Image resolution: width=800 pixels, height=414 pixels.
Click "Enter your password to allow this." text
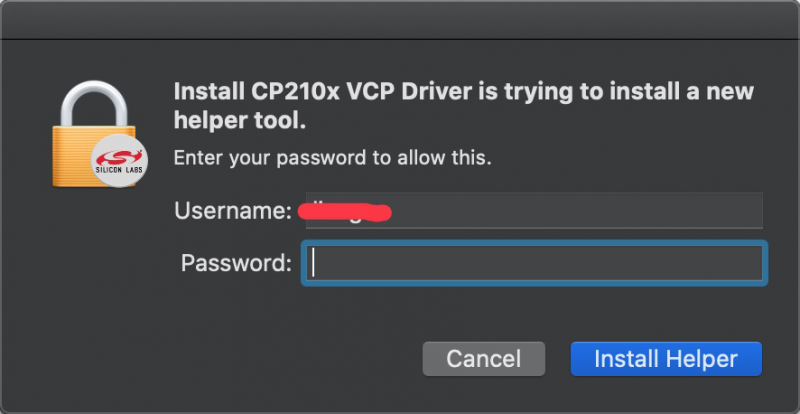(333, 158)
